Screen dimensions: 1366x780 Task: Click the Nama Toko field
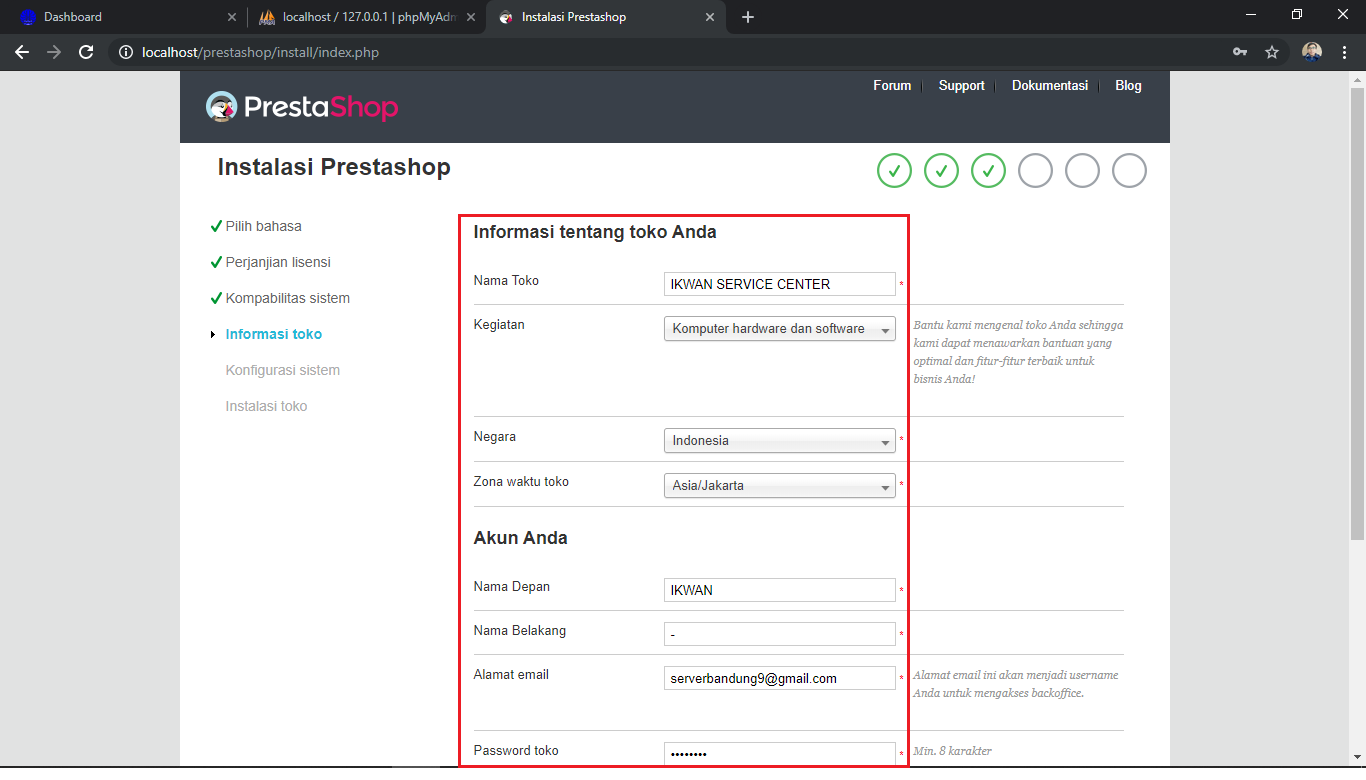pos(780,284)
